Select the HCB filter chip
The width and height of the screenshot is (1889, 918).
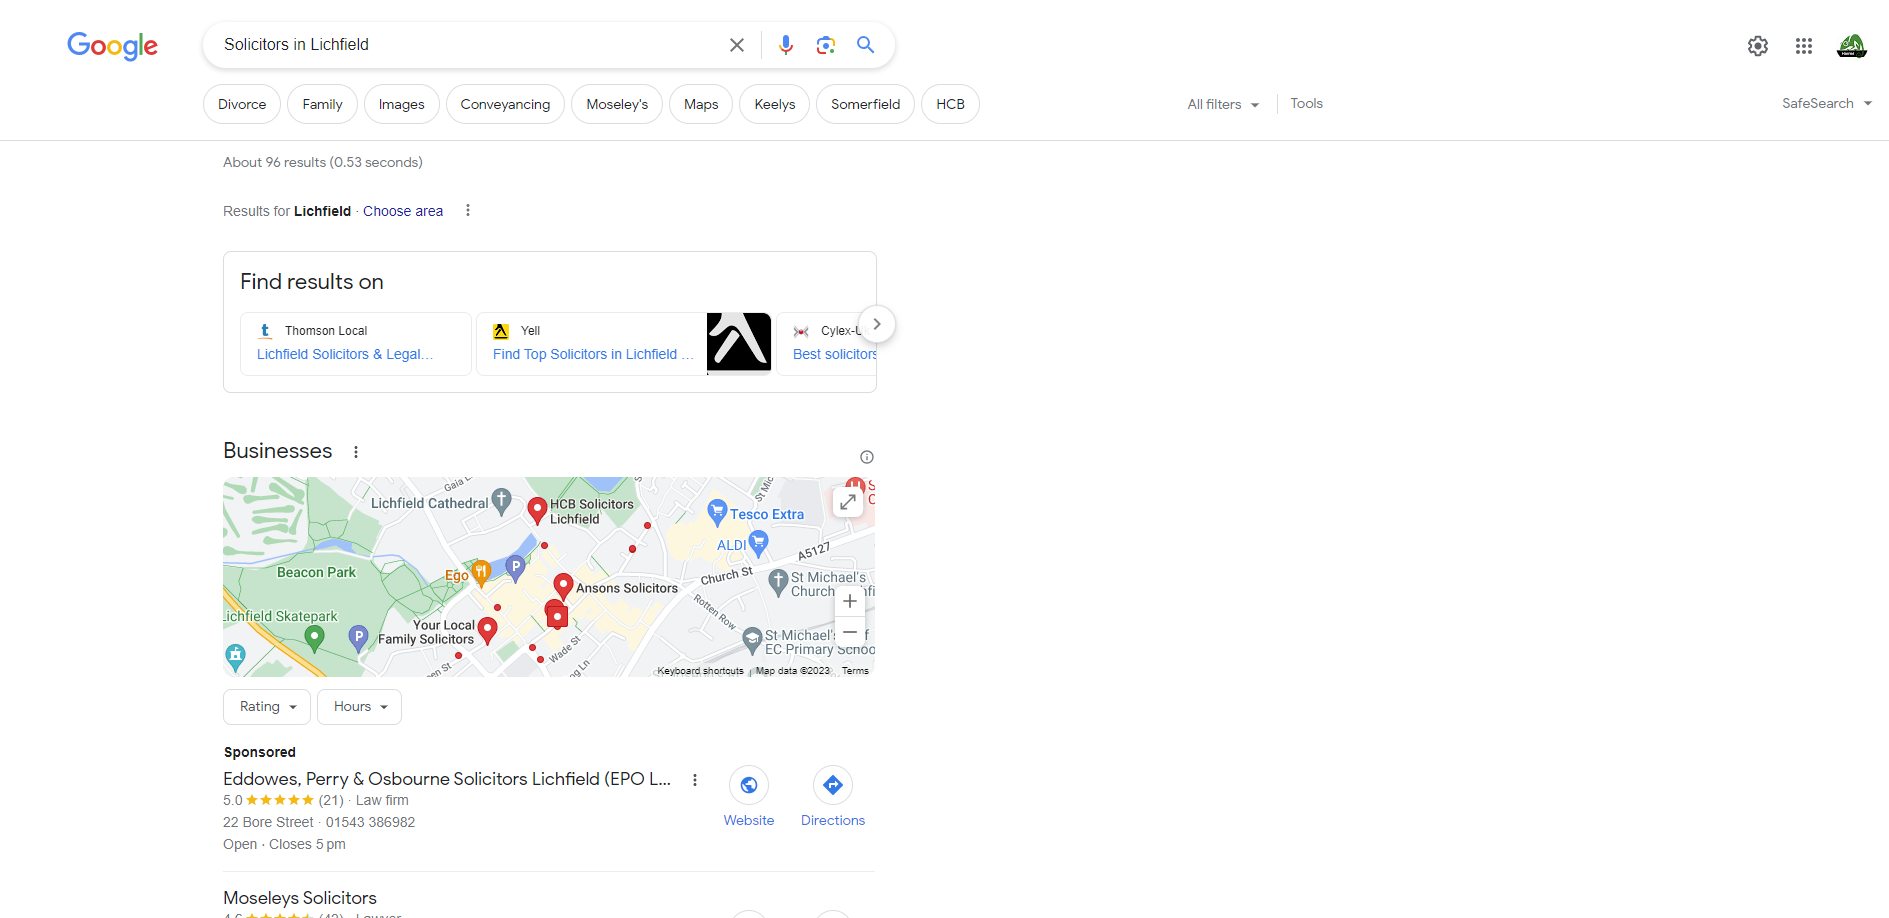pyautogui.click(x=950, y=104)
